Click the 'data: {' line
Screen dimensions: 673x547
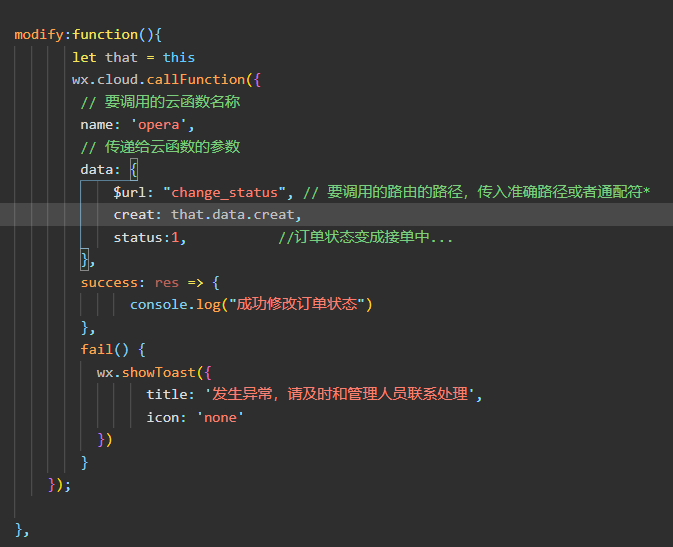(109, 170)
